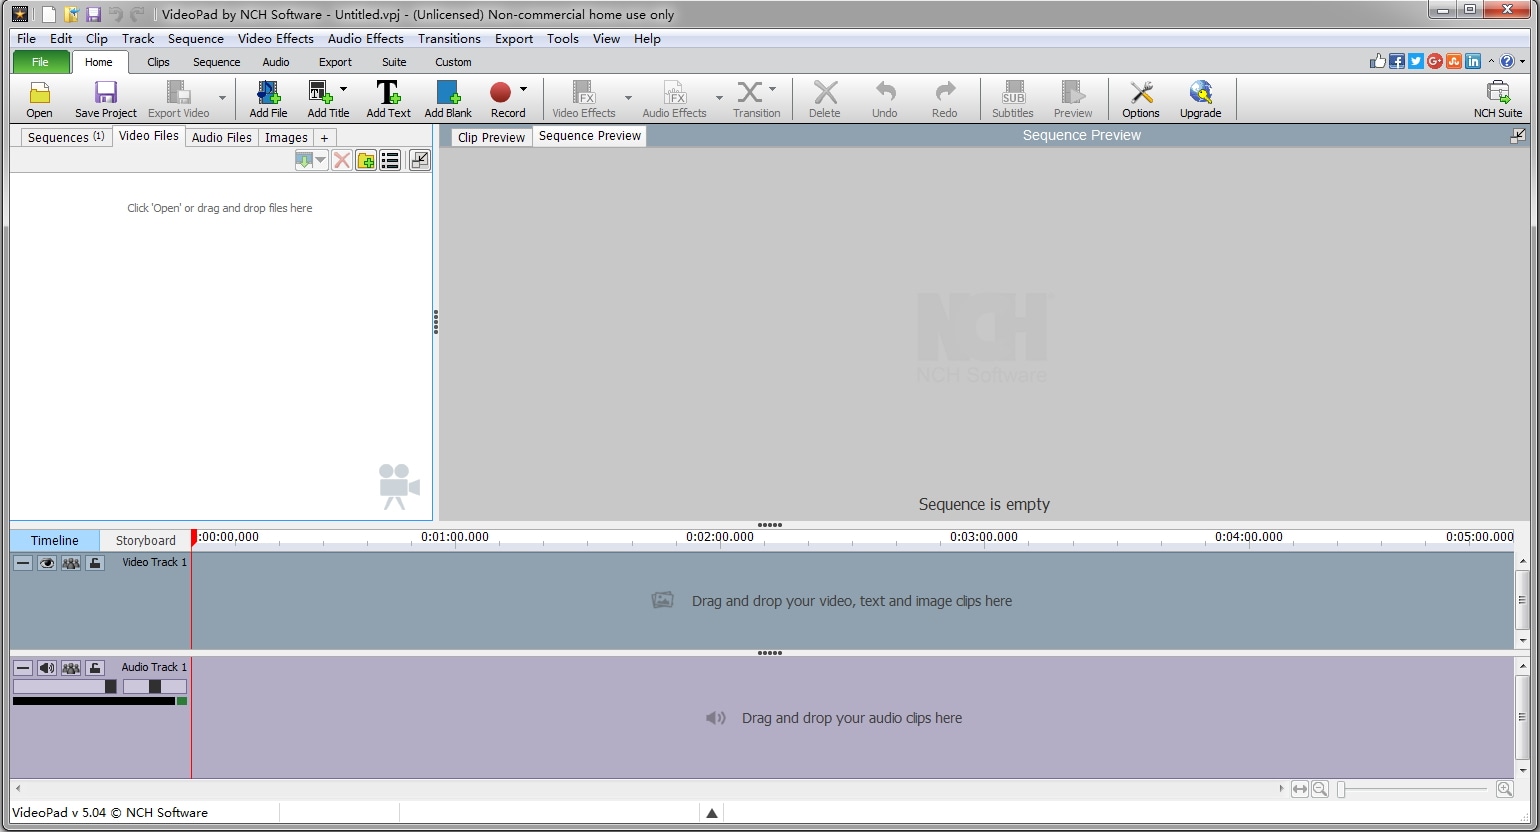The width and height of the screenshot is (1540, 832).
Task: Expand the Add Title dropdown arrow
Action: point(343,89)
